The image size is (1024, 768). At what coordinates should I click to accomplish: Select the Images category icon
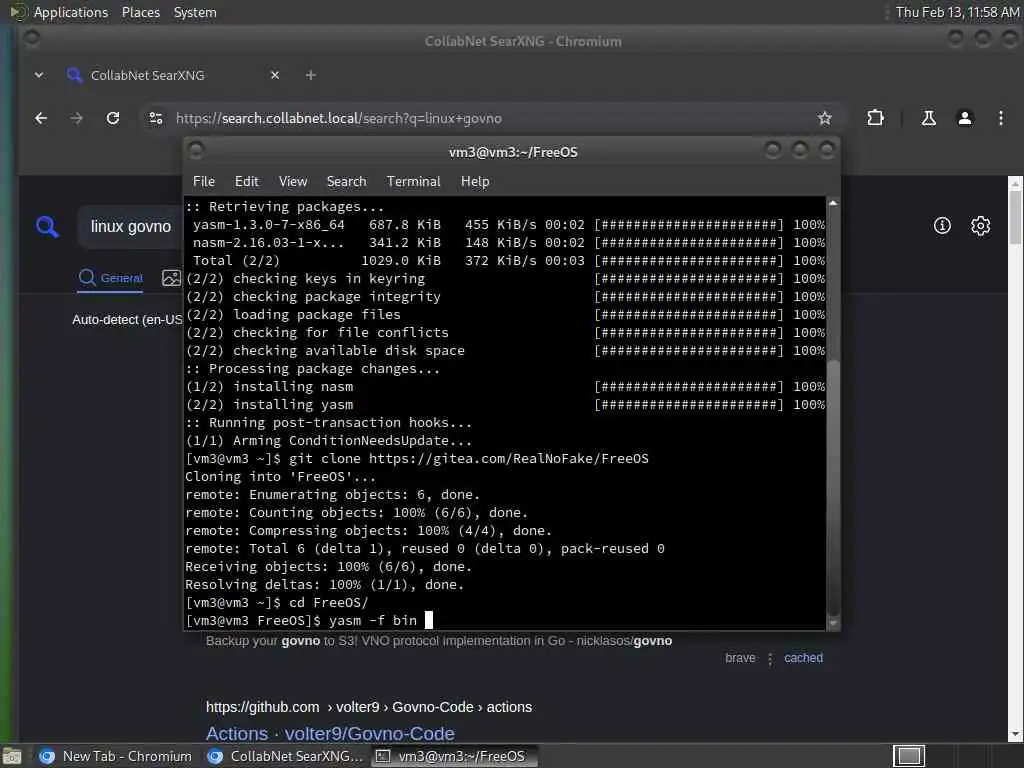(x=171, y=278)
